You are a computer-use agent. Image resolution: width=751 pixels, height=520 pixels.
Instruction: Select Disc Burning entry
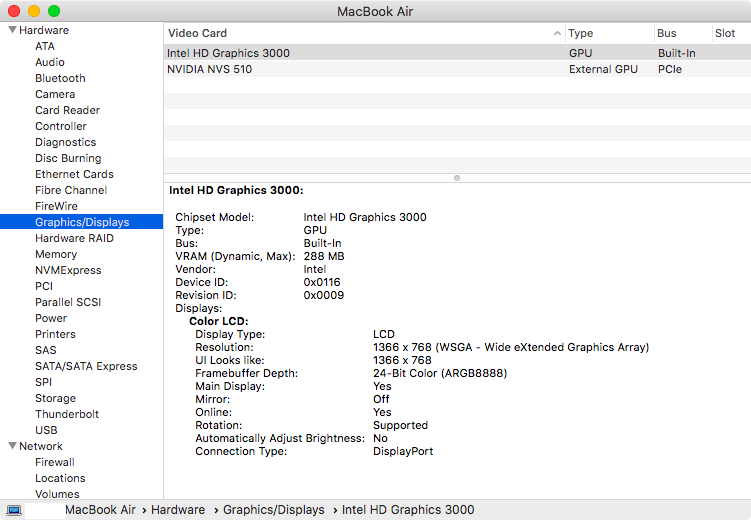[68, 158]
